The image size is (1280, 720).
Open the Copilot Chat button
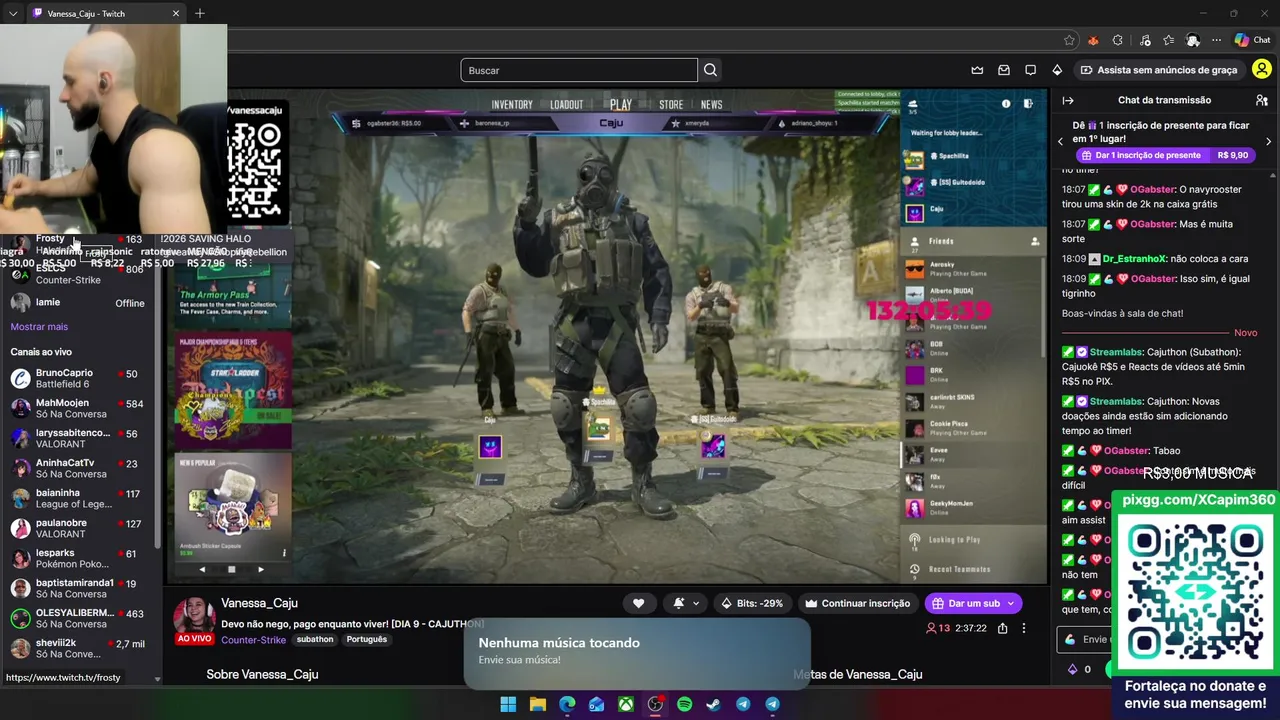pyautogui.click(x=1252, y=40)
